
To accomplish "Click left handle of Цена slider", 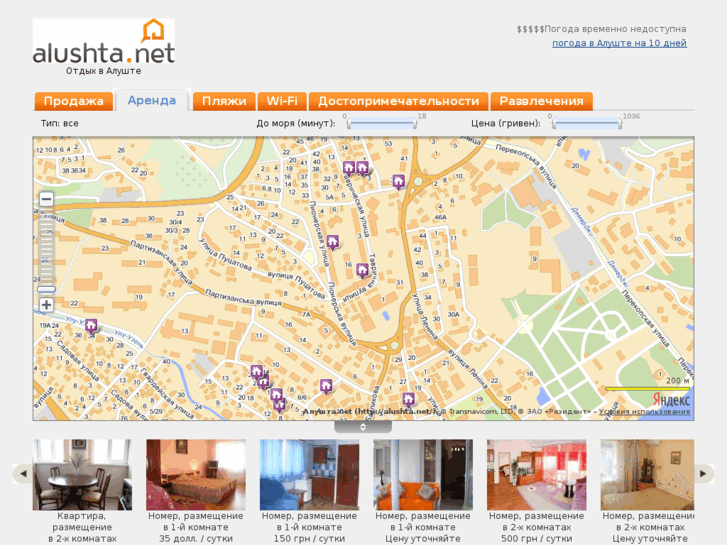I will (554, 124).
